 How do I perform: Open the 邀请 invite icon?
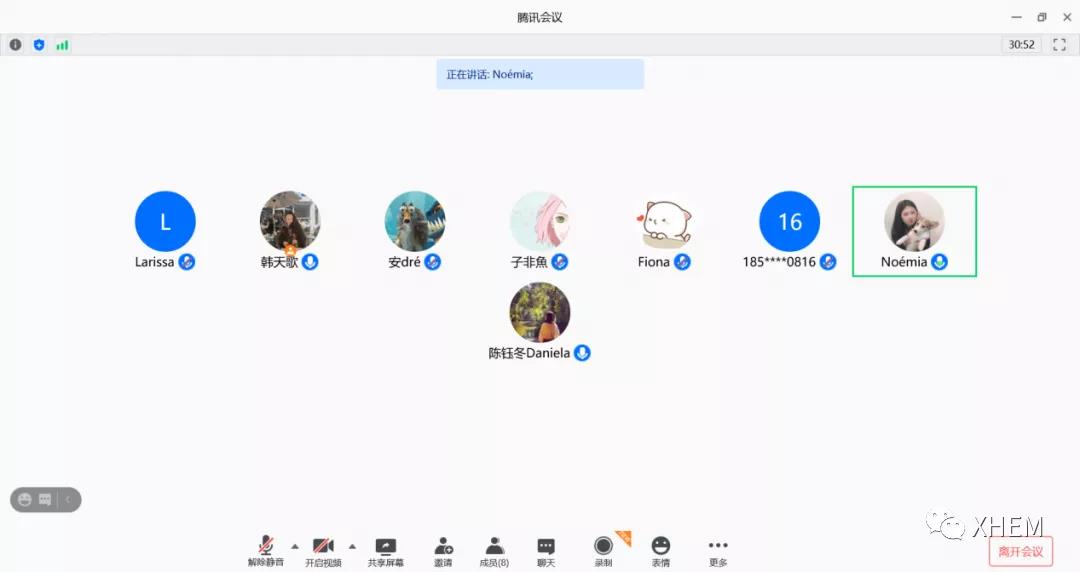[x=443, y=549]
